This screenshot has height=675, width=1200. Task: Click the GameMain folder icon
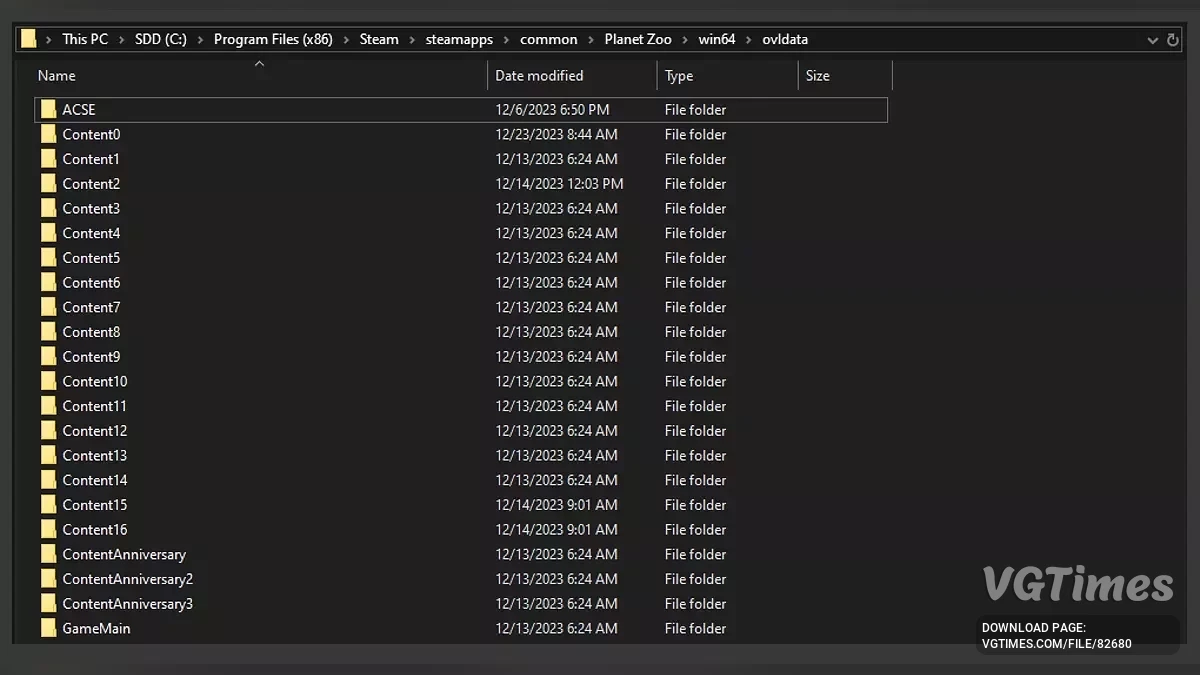pyautogui.click(x=48, y=628)
